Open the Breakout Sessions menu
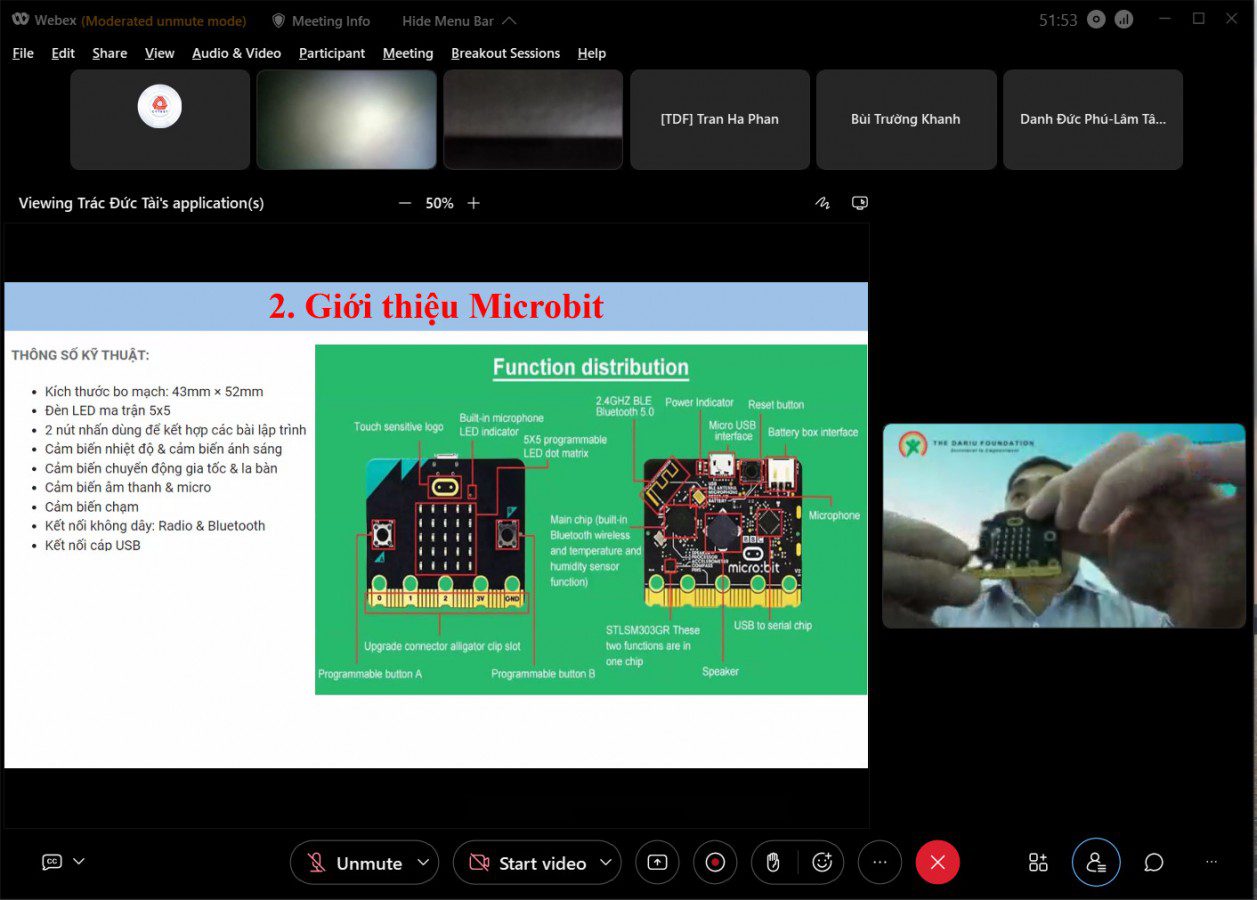 (x=505, y=53)
